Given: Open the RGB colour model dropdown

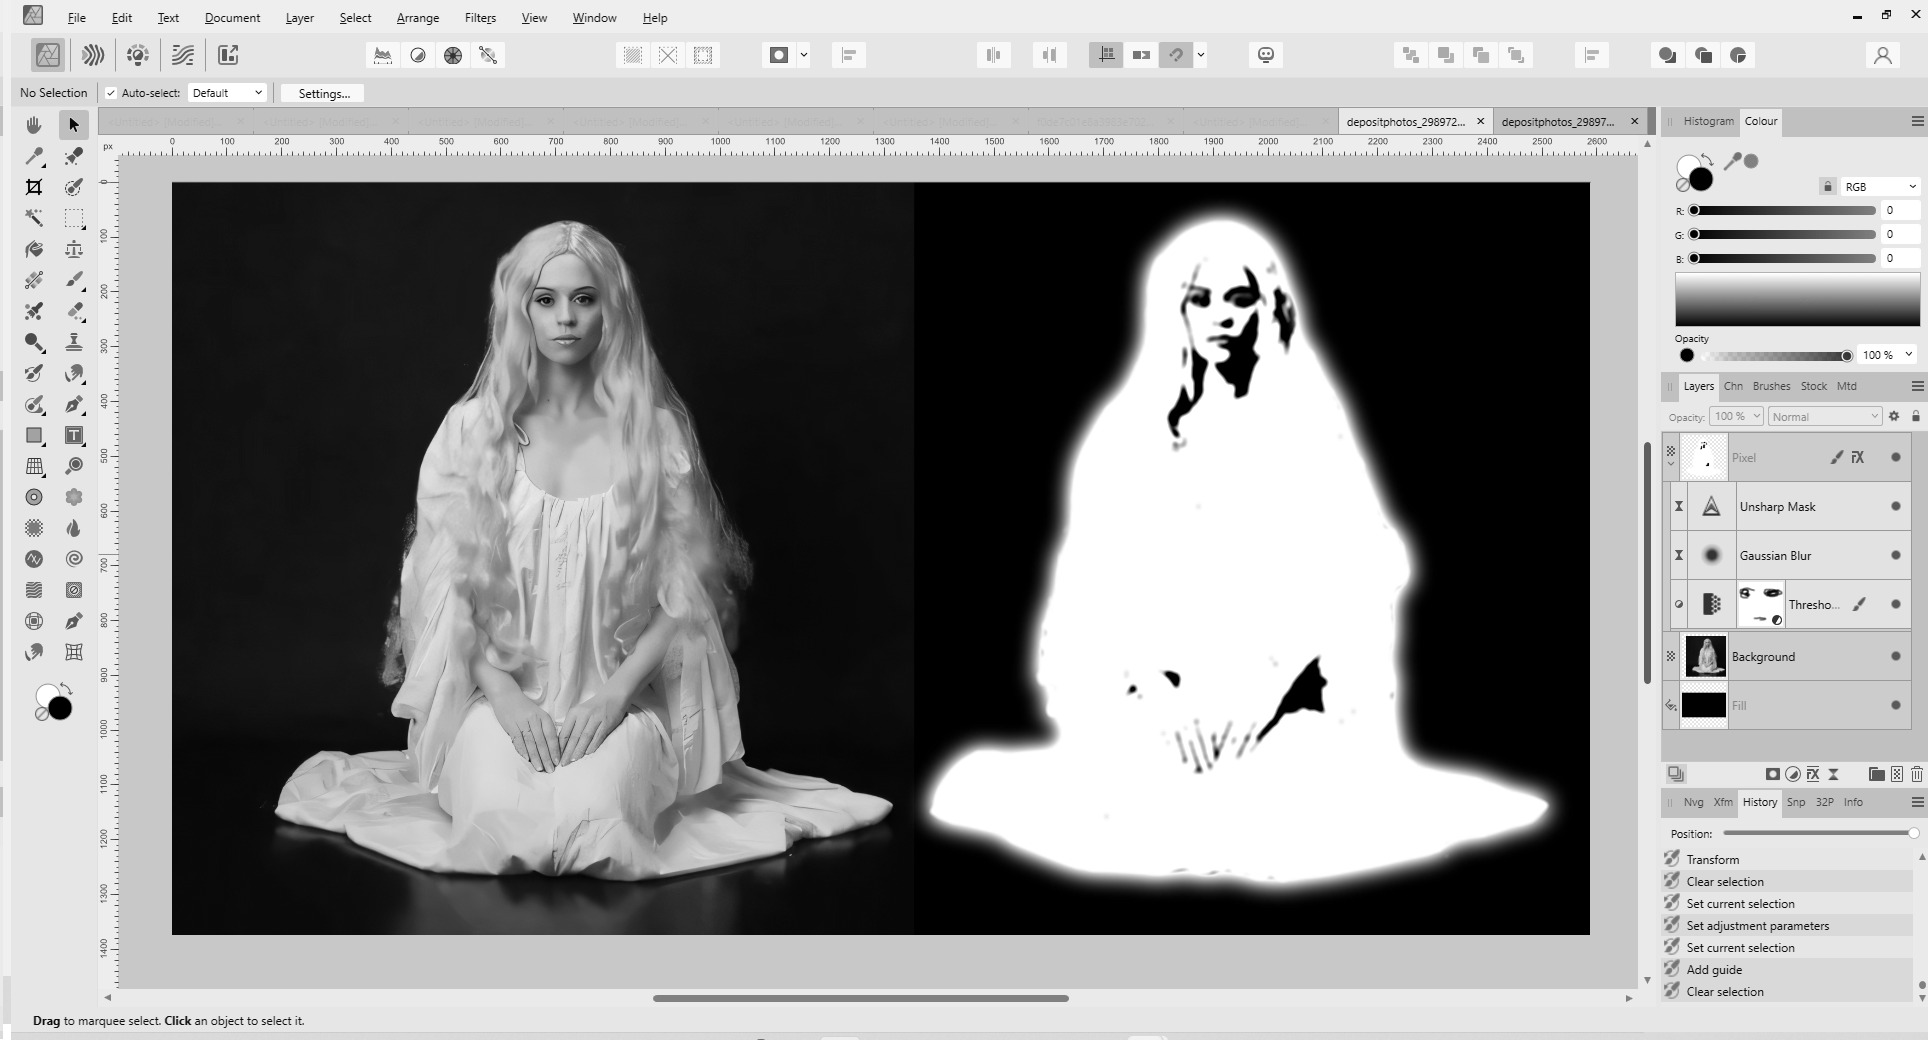Looking at the screenshot, I should [1880, 186].
